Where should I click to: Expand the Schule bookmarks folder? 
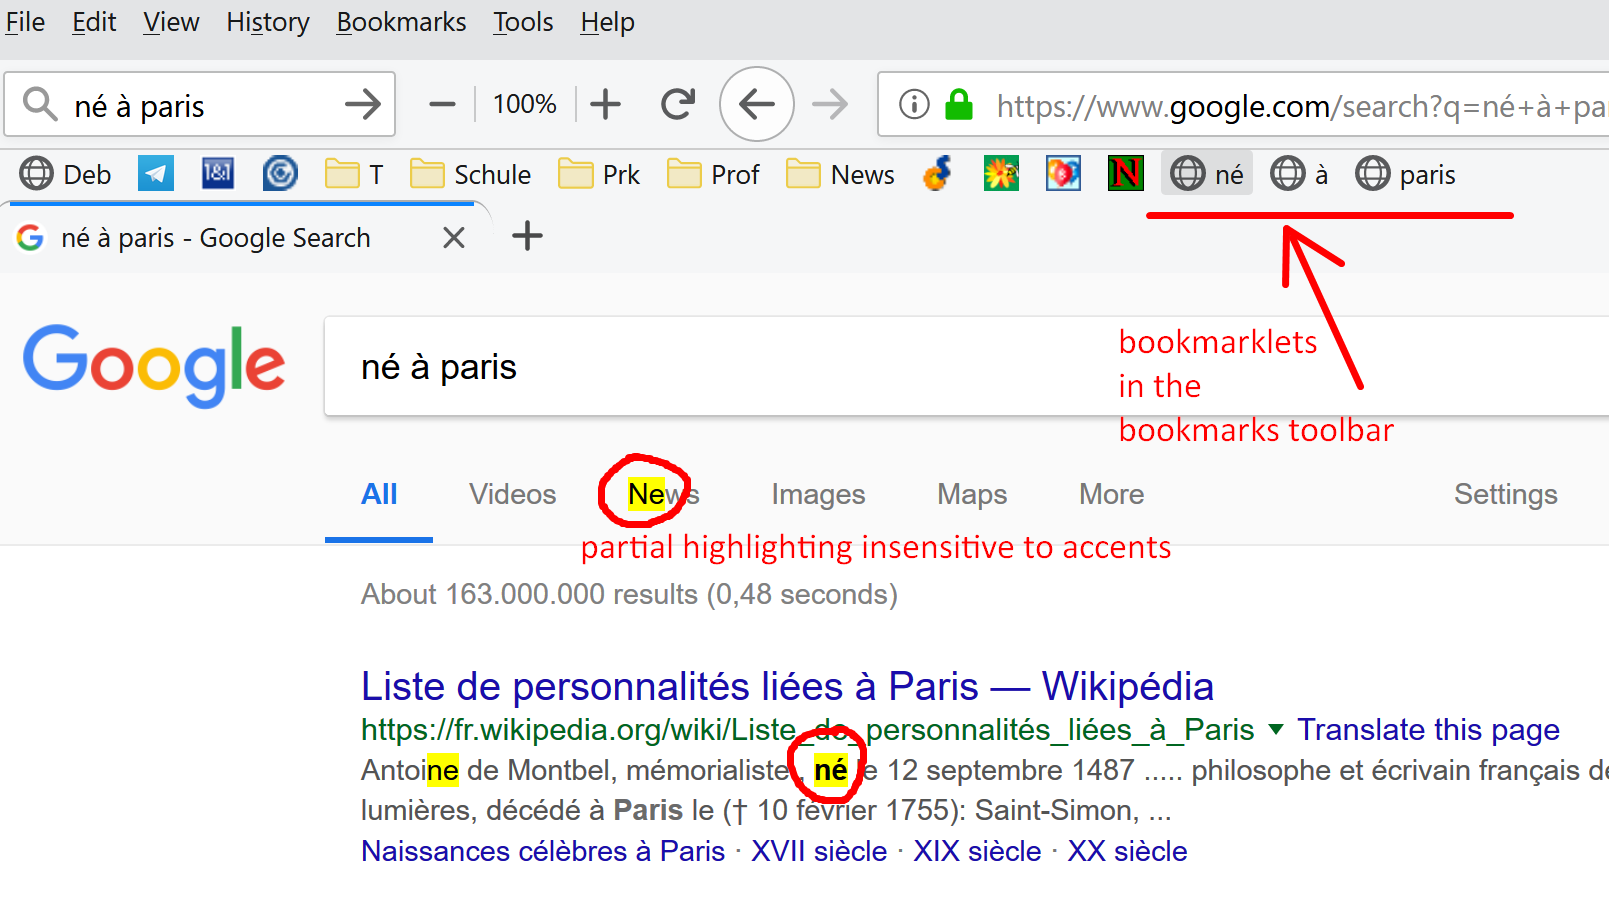(470, 174)
